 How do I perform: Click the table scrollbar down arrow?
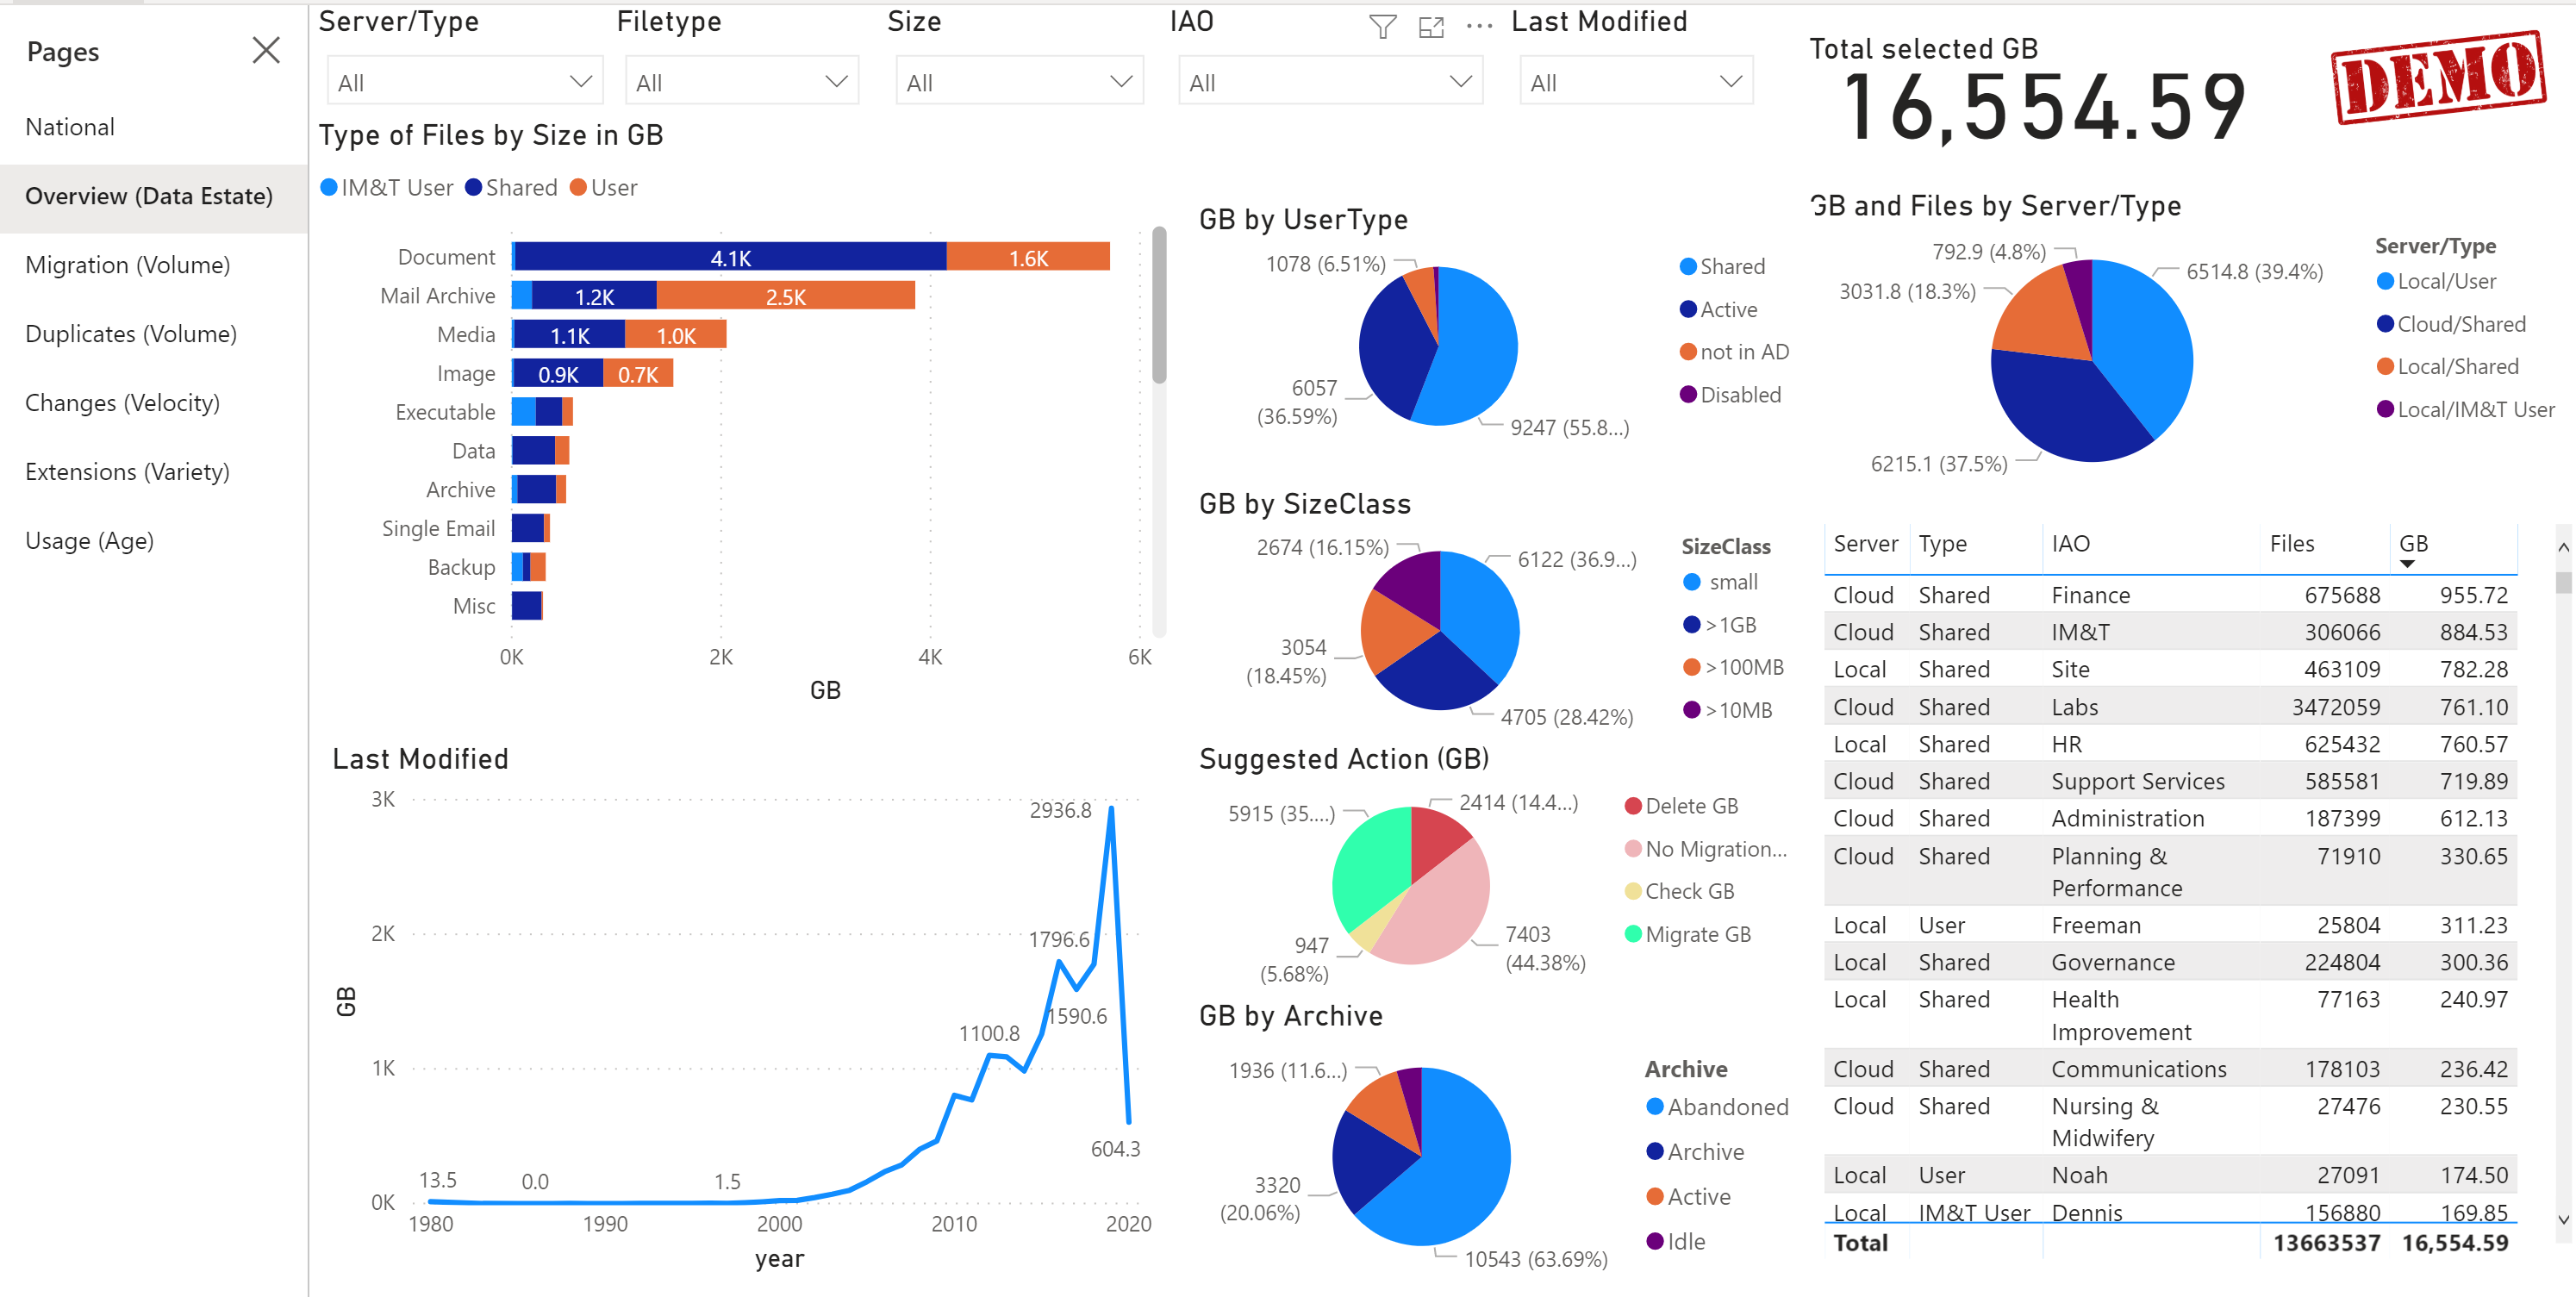pos(2562,1219)
